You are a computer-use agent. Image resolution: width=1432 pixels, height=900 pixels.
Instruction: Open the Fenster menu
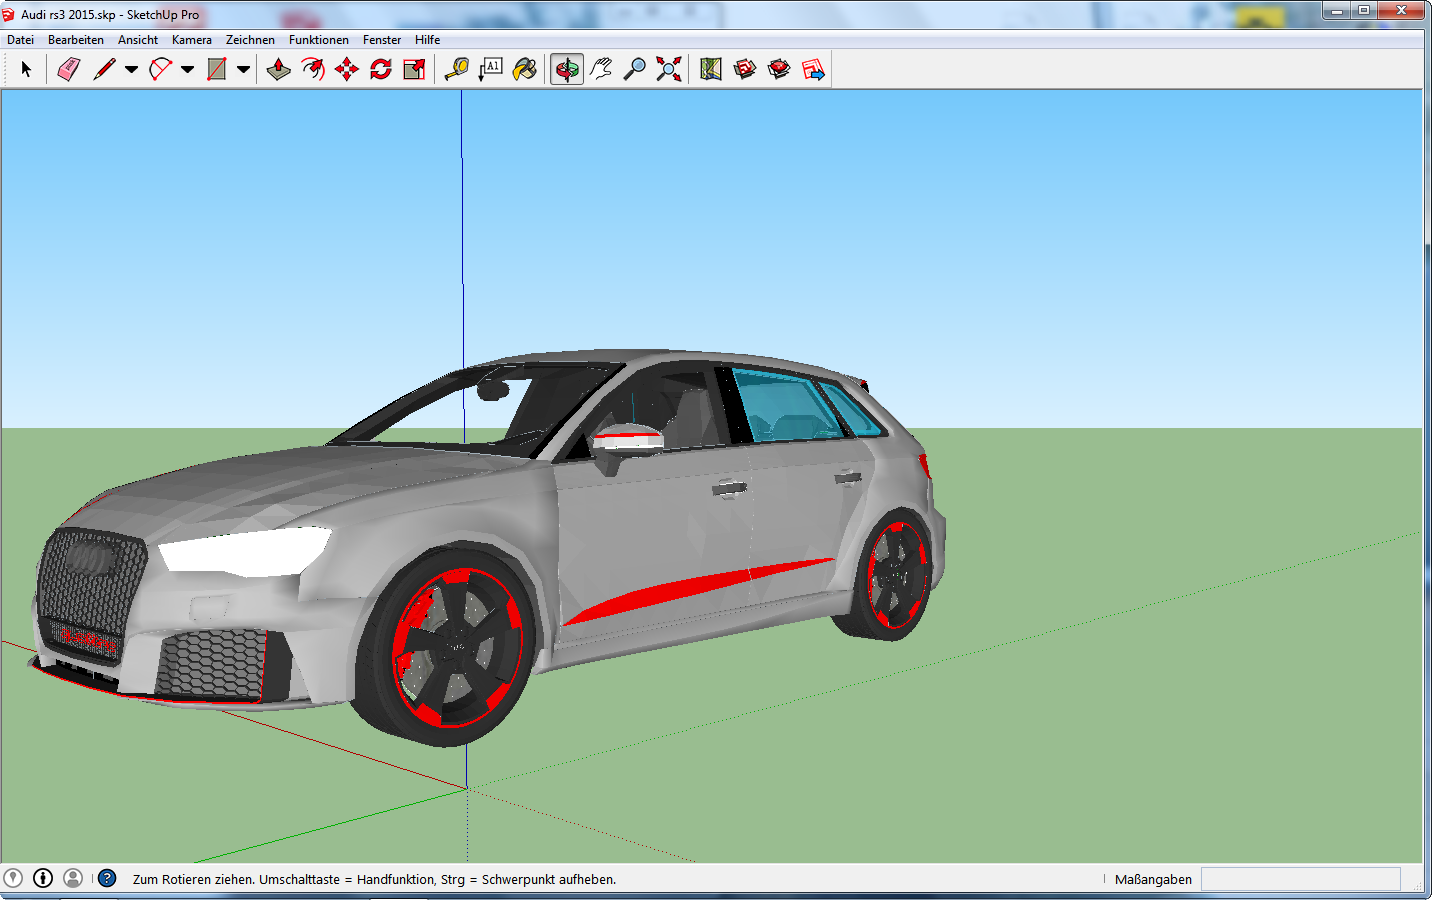pyautogui.click(x=382, y=40)
